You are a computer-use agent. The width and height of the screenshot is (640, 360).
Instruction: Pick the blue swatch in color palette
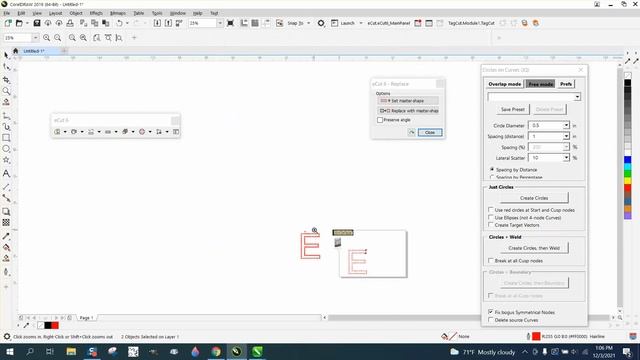click(628, 160)
